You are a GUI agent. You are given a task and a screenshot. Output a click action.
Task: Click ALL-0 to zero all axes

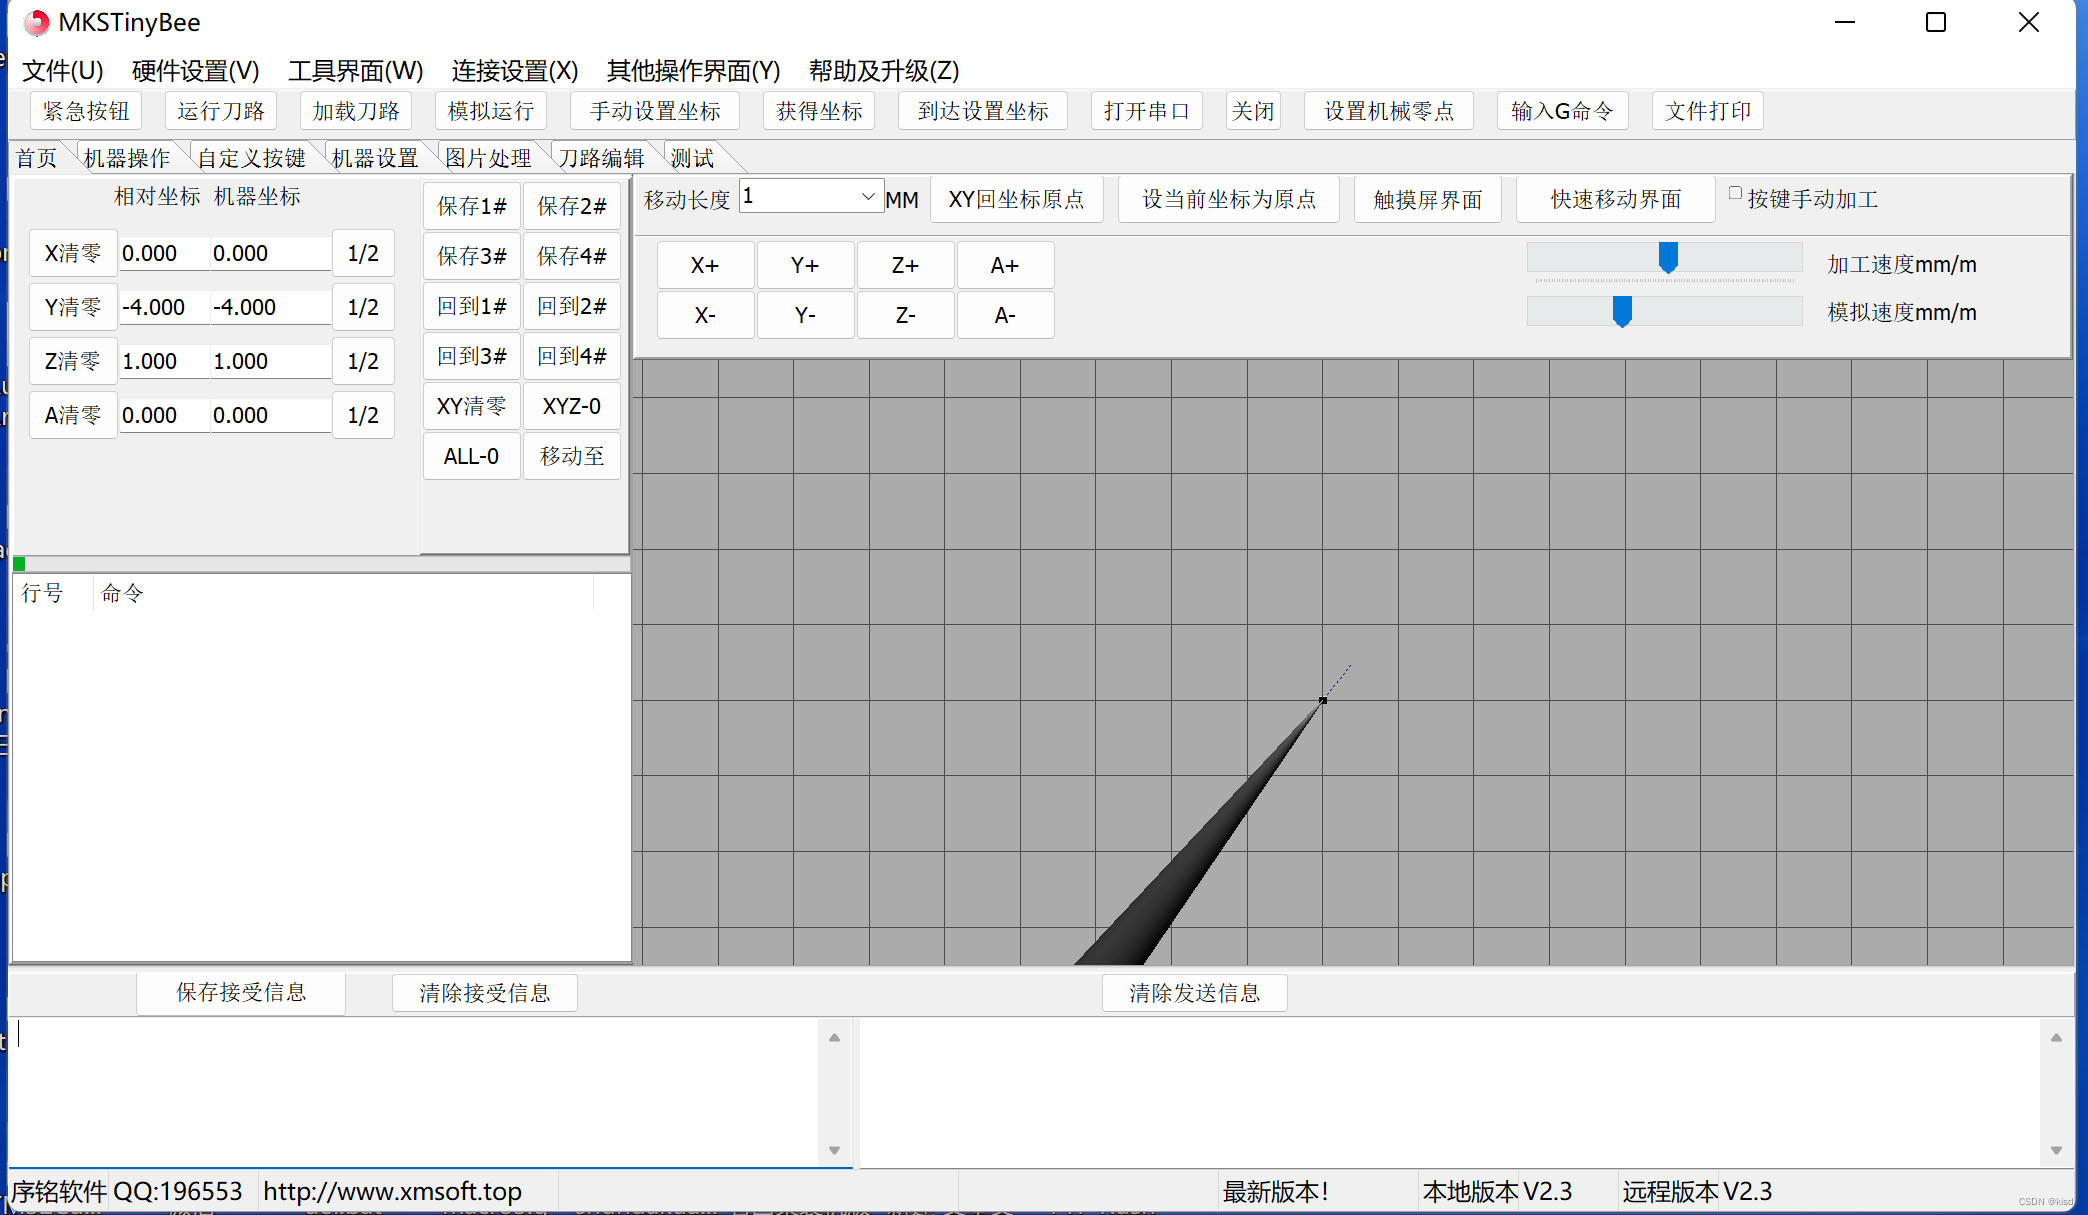coord(471,456)
